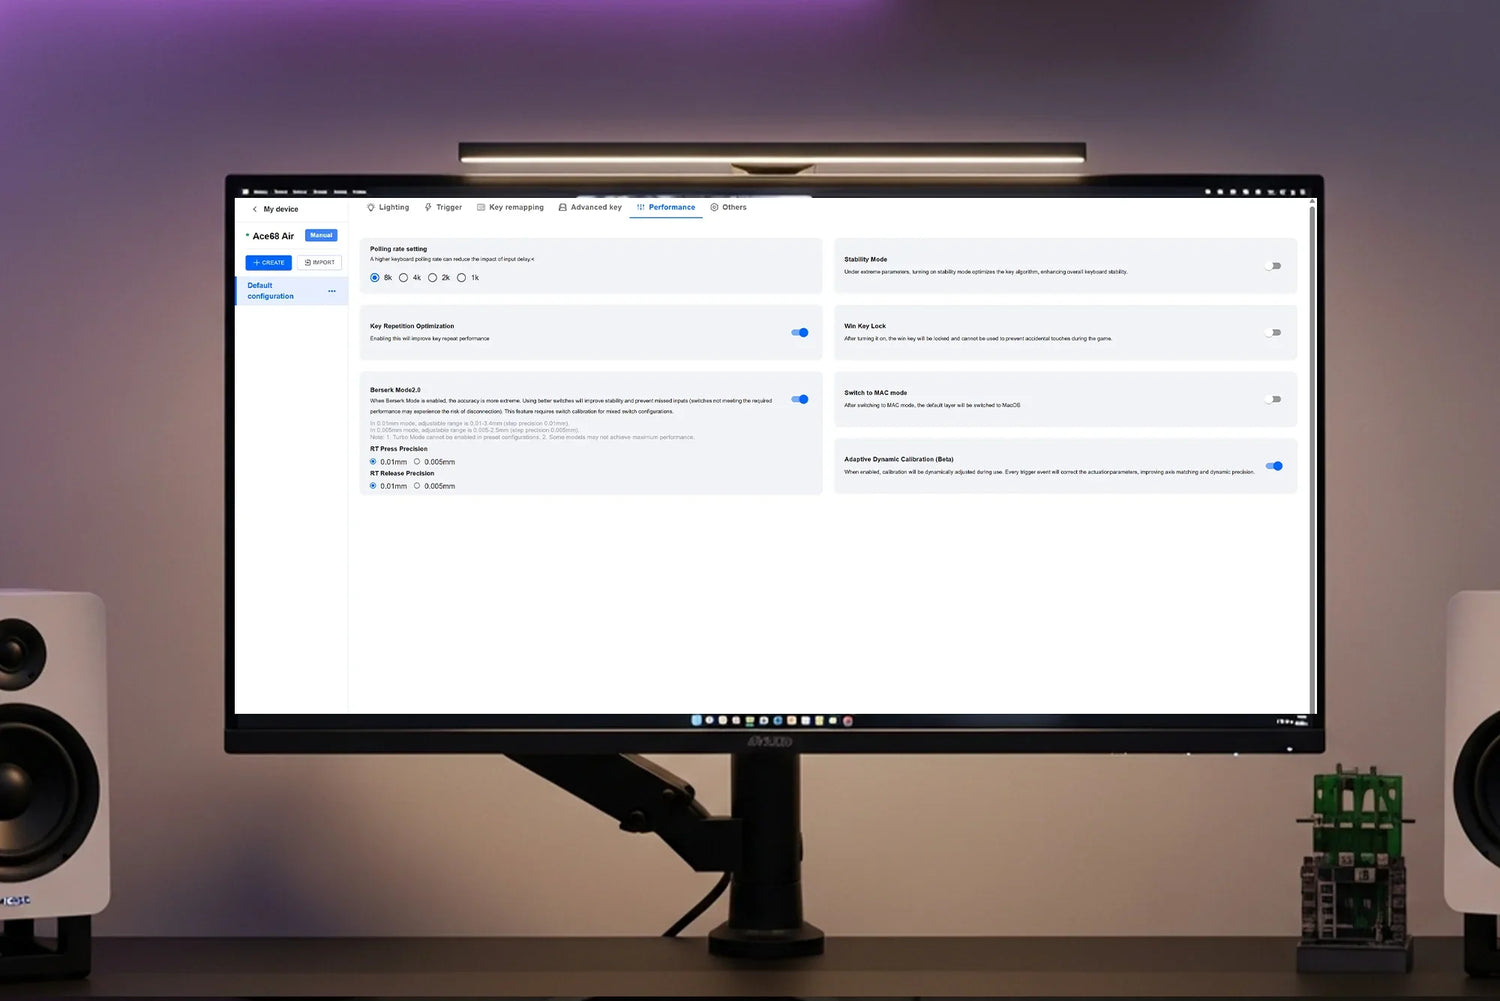This screenshot has width=1500, height=1001.
Task: Toggle Switch to MAC mode on
Action: tap(1273, 398)
